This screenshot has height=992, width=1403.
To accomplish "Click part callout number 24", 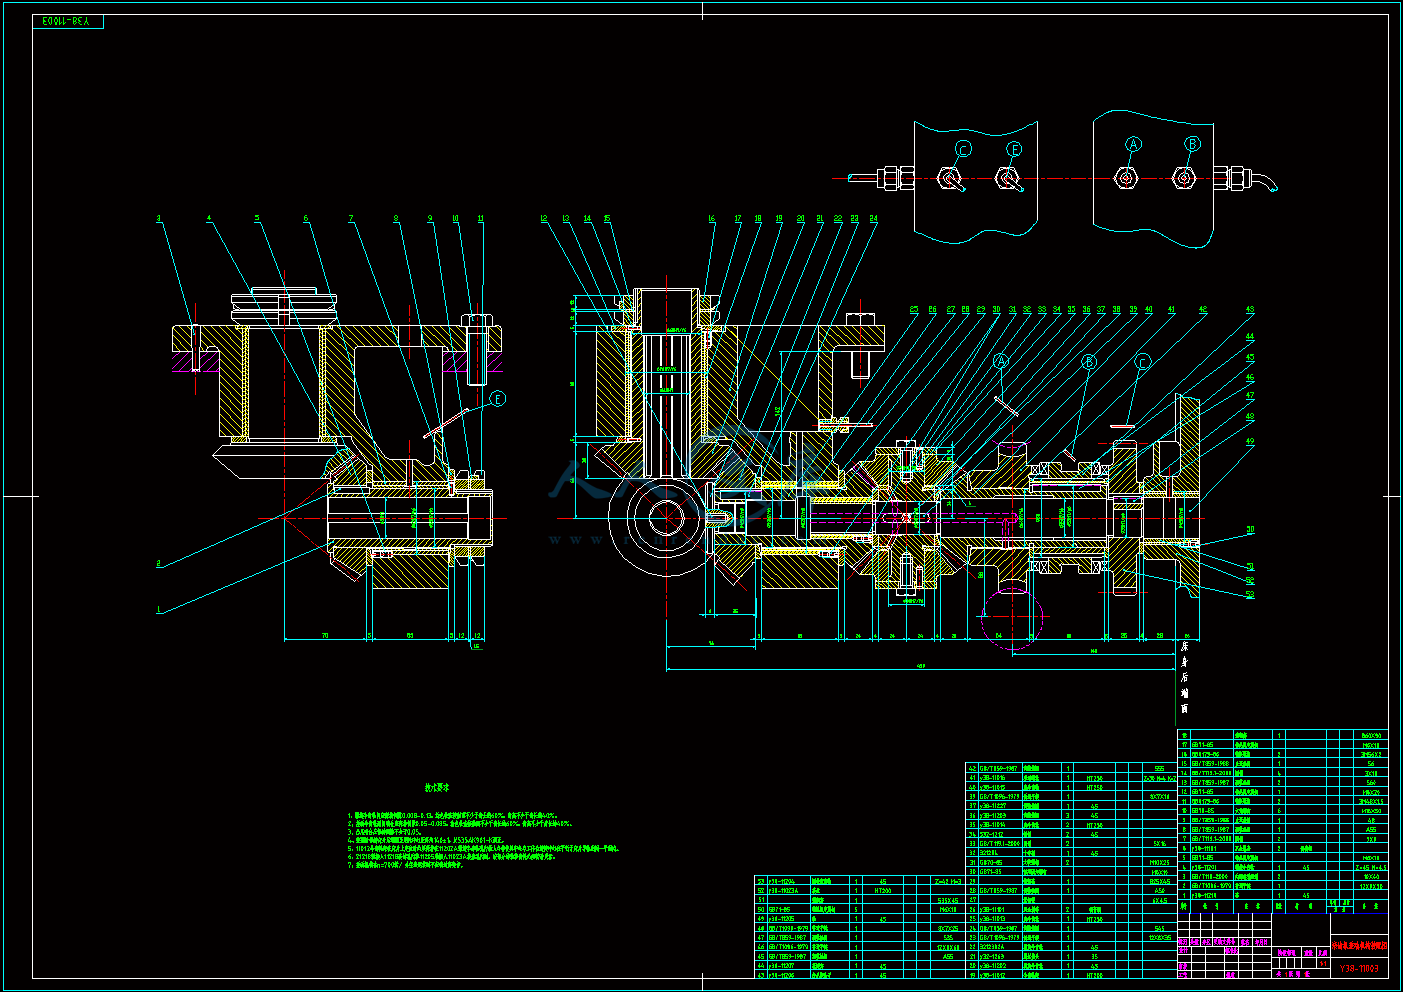I will (873, 219).
